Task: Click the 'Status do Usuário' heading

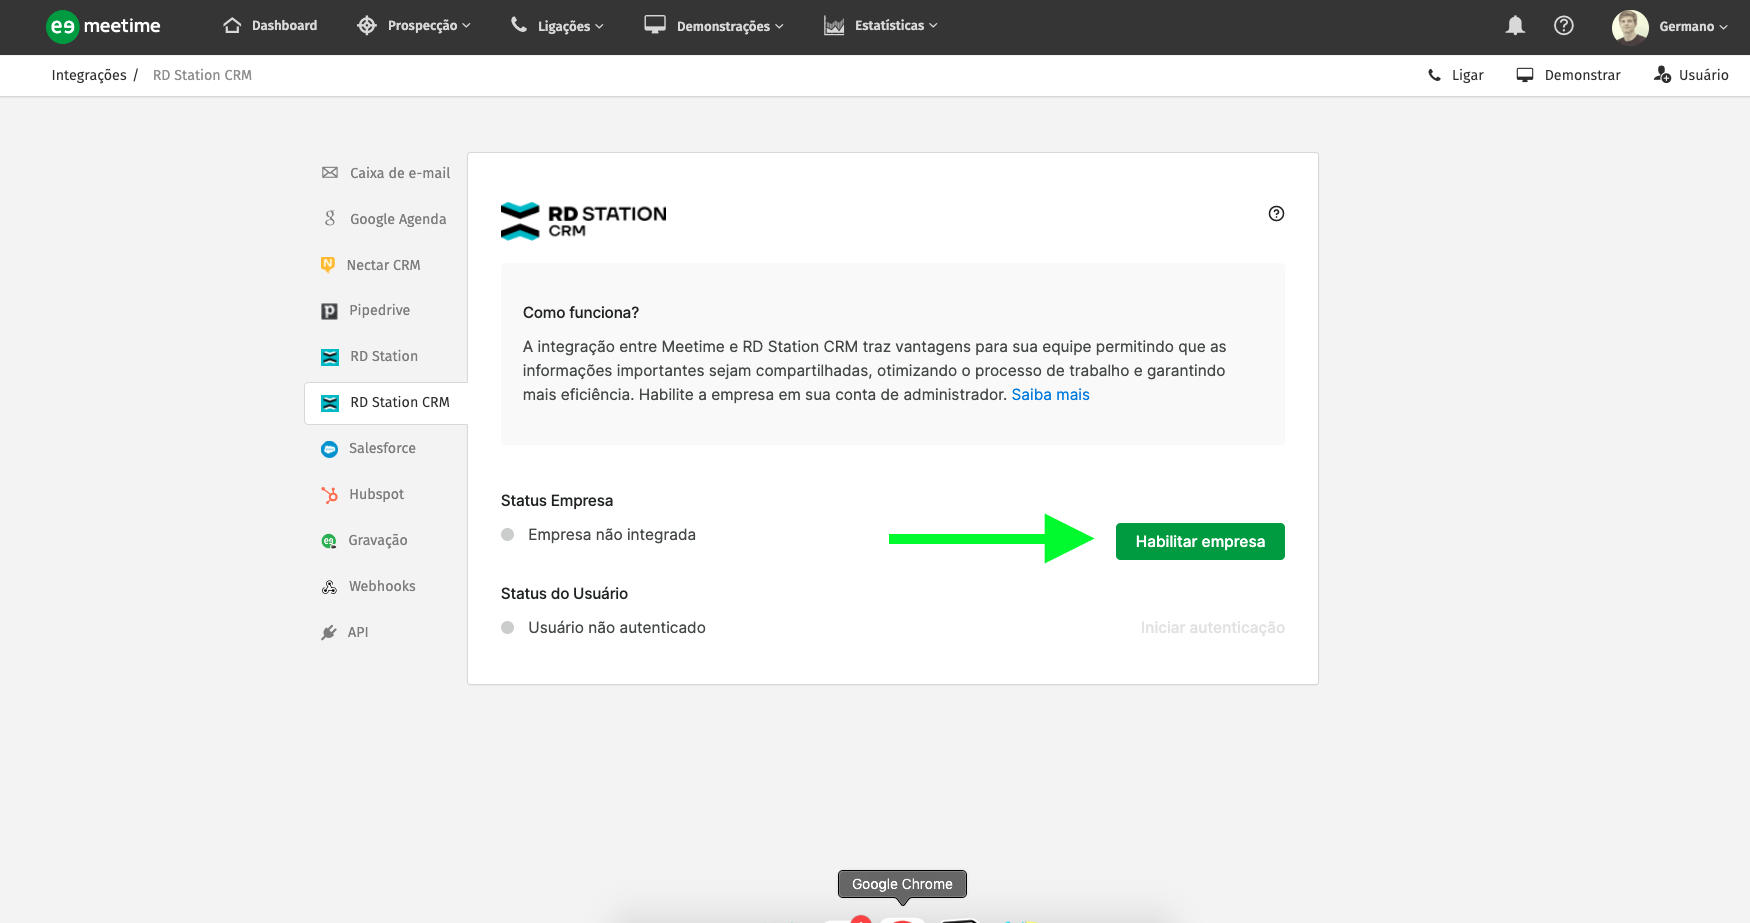Action: pyautogui.click(x=564, y=594)
